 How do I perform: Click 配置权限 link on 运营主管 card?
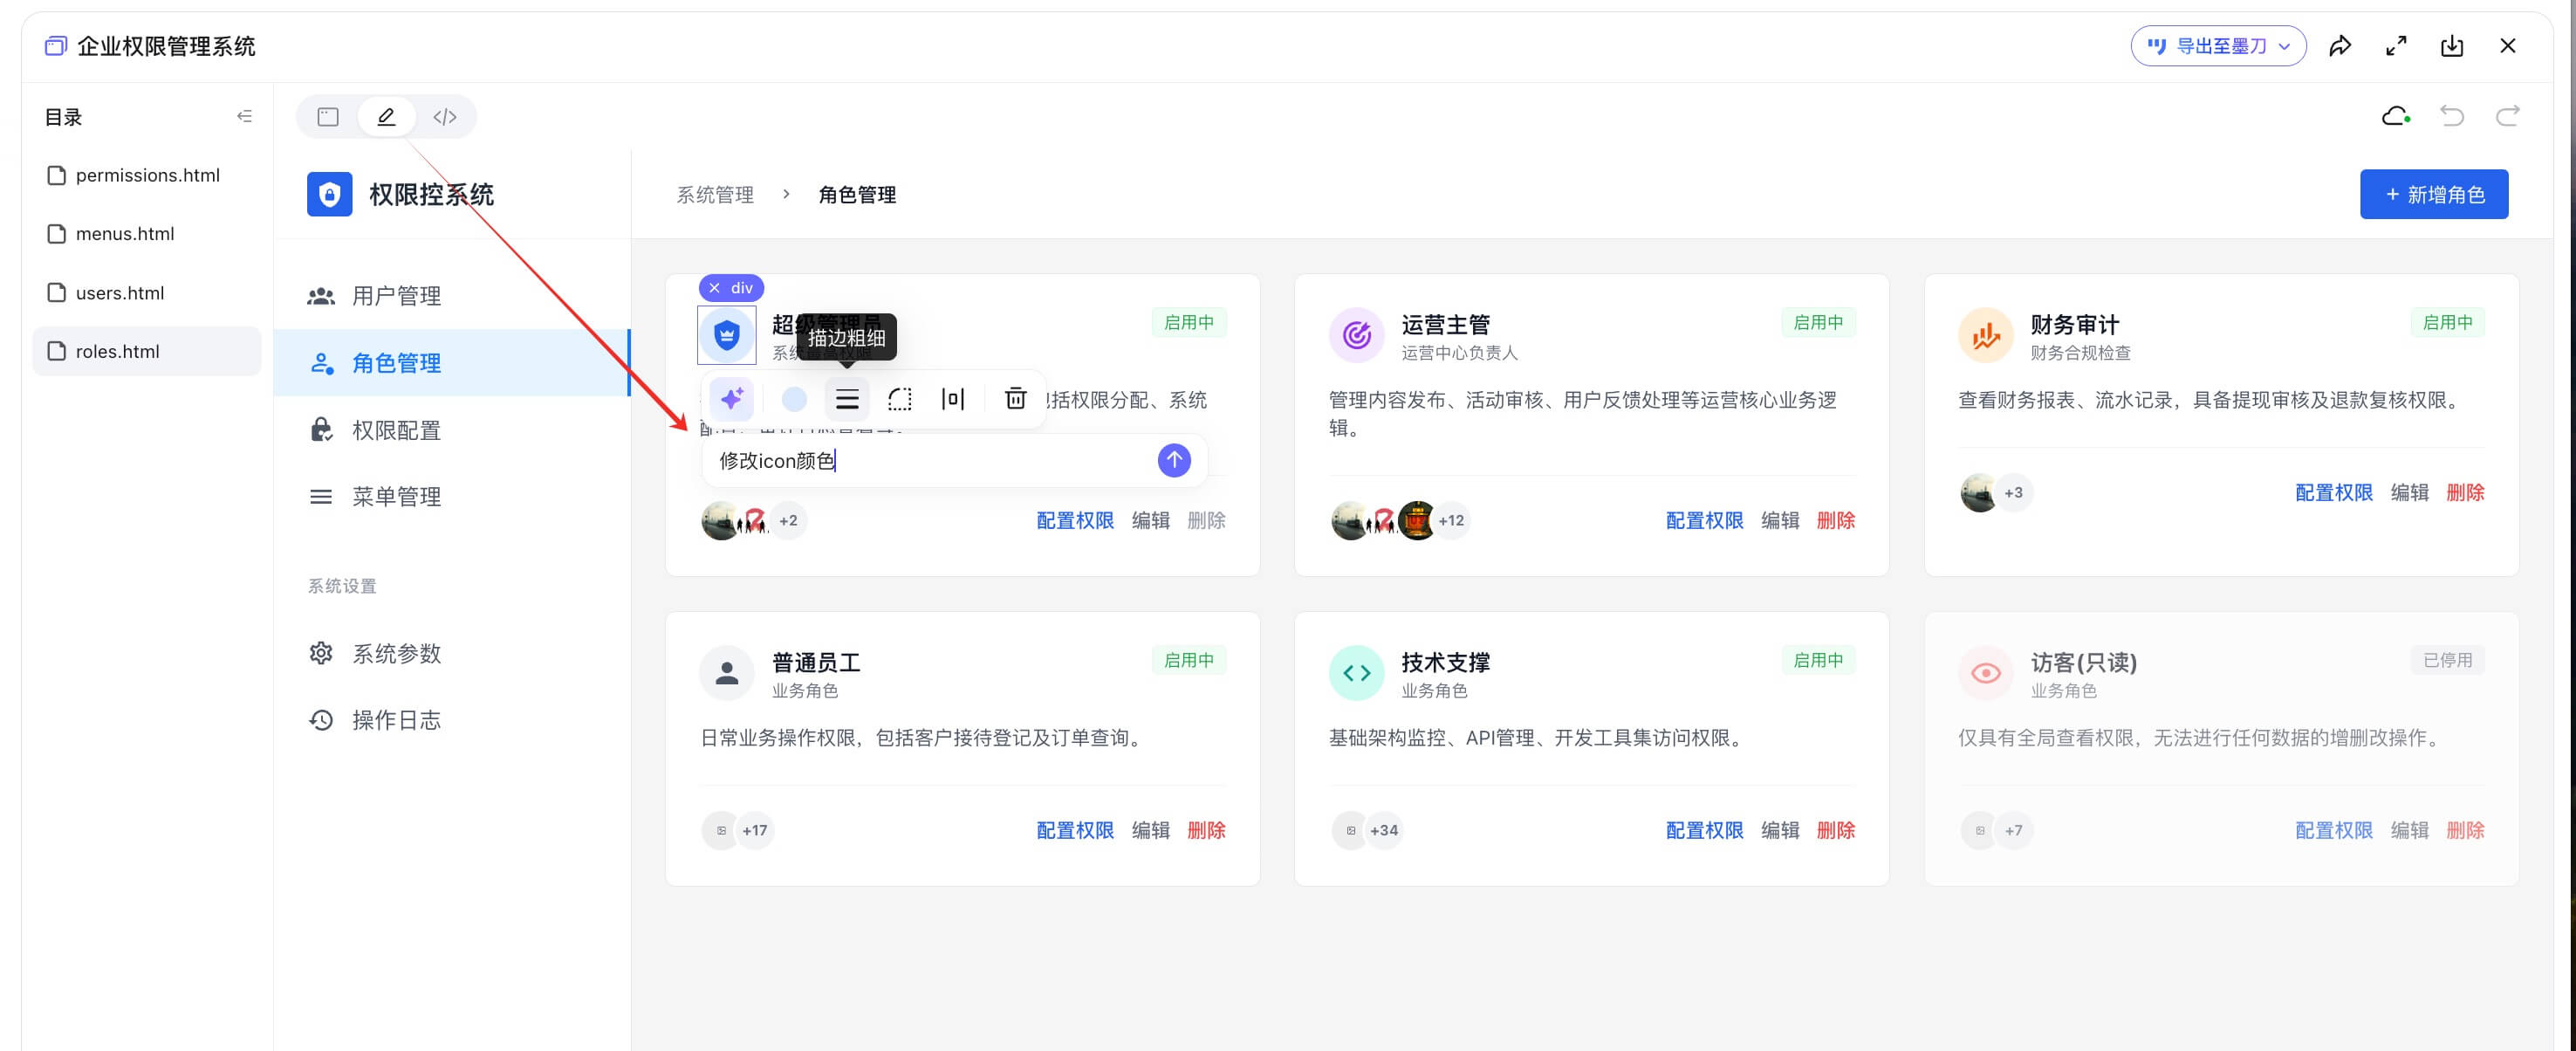[1704, 520]
